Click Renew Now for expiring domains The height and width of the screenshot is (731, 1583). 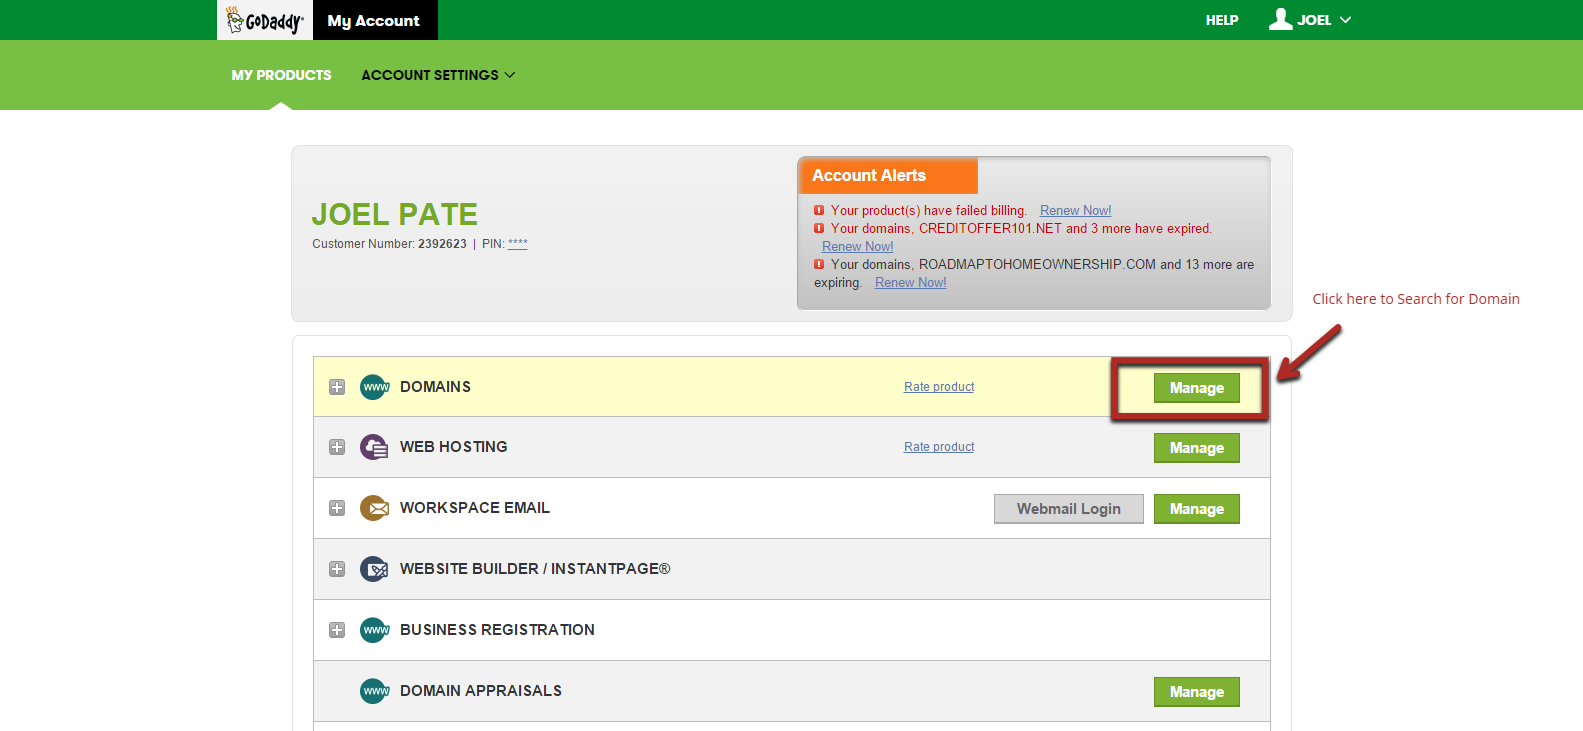[910, 282]
